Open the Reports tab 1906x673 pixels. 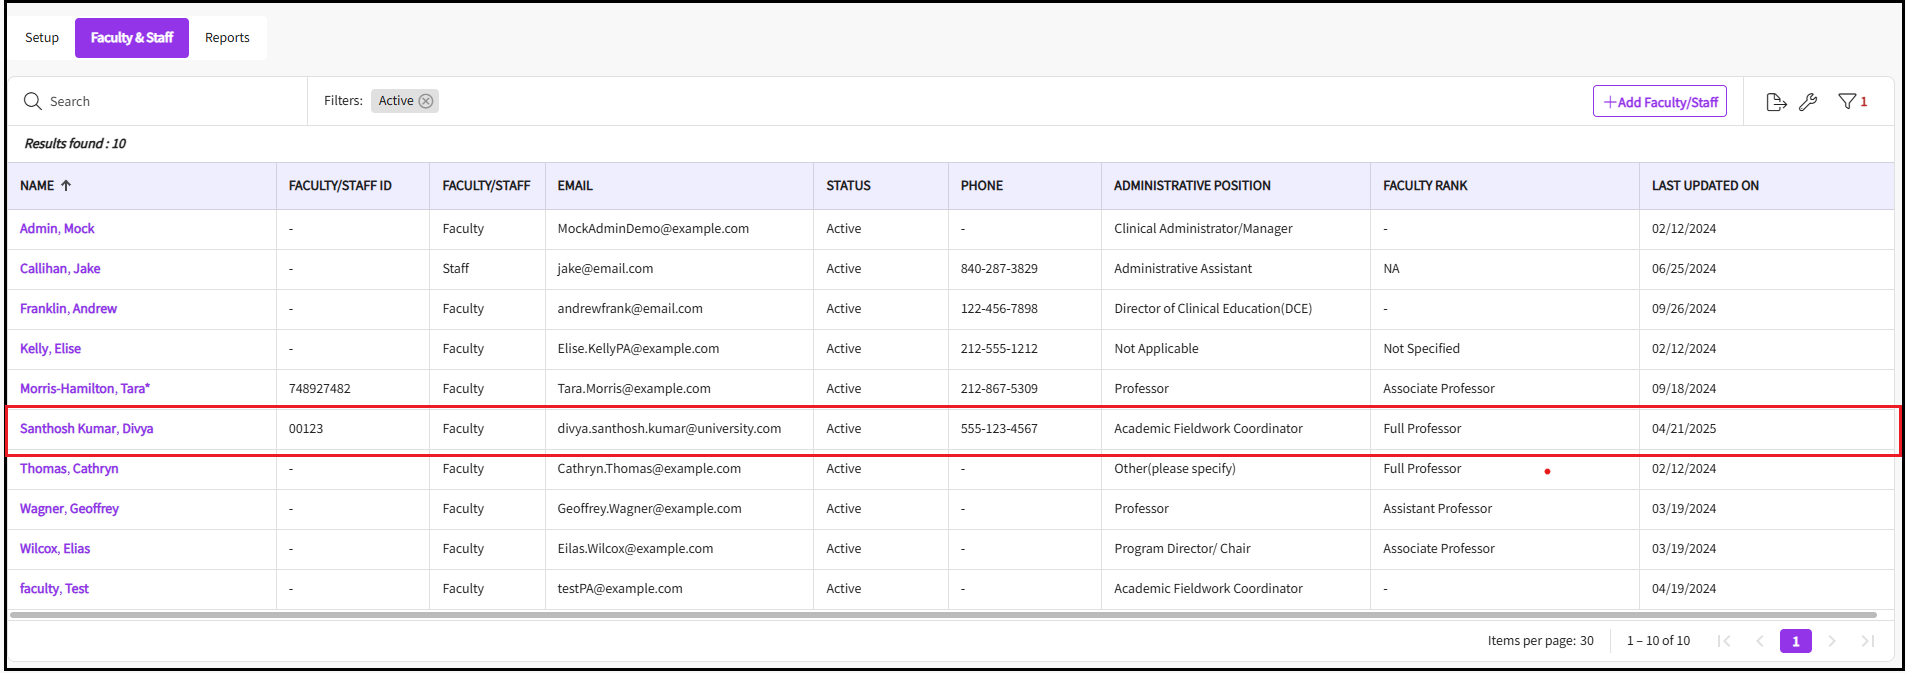point(227,38)
